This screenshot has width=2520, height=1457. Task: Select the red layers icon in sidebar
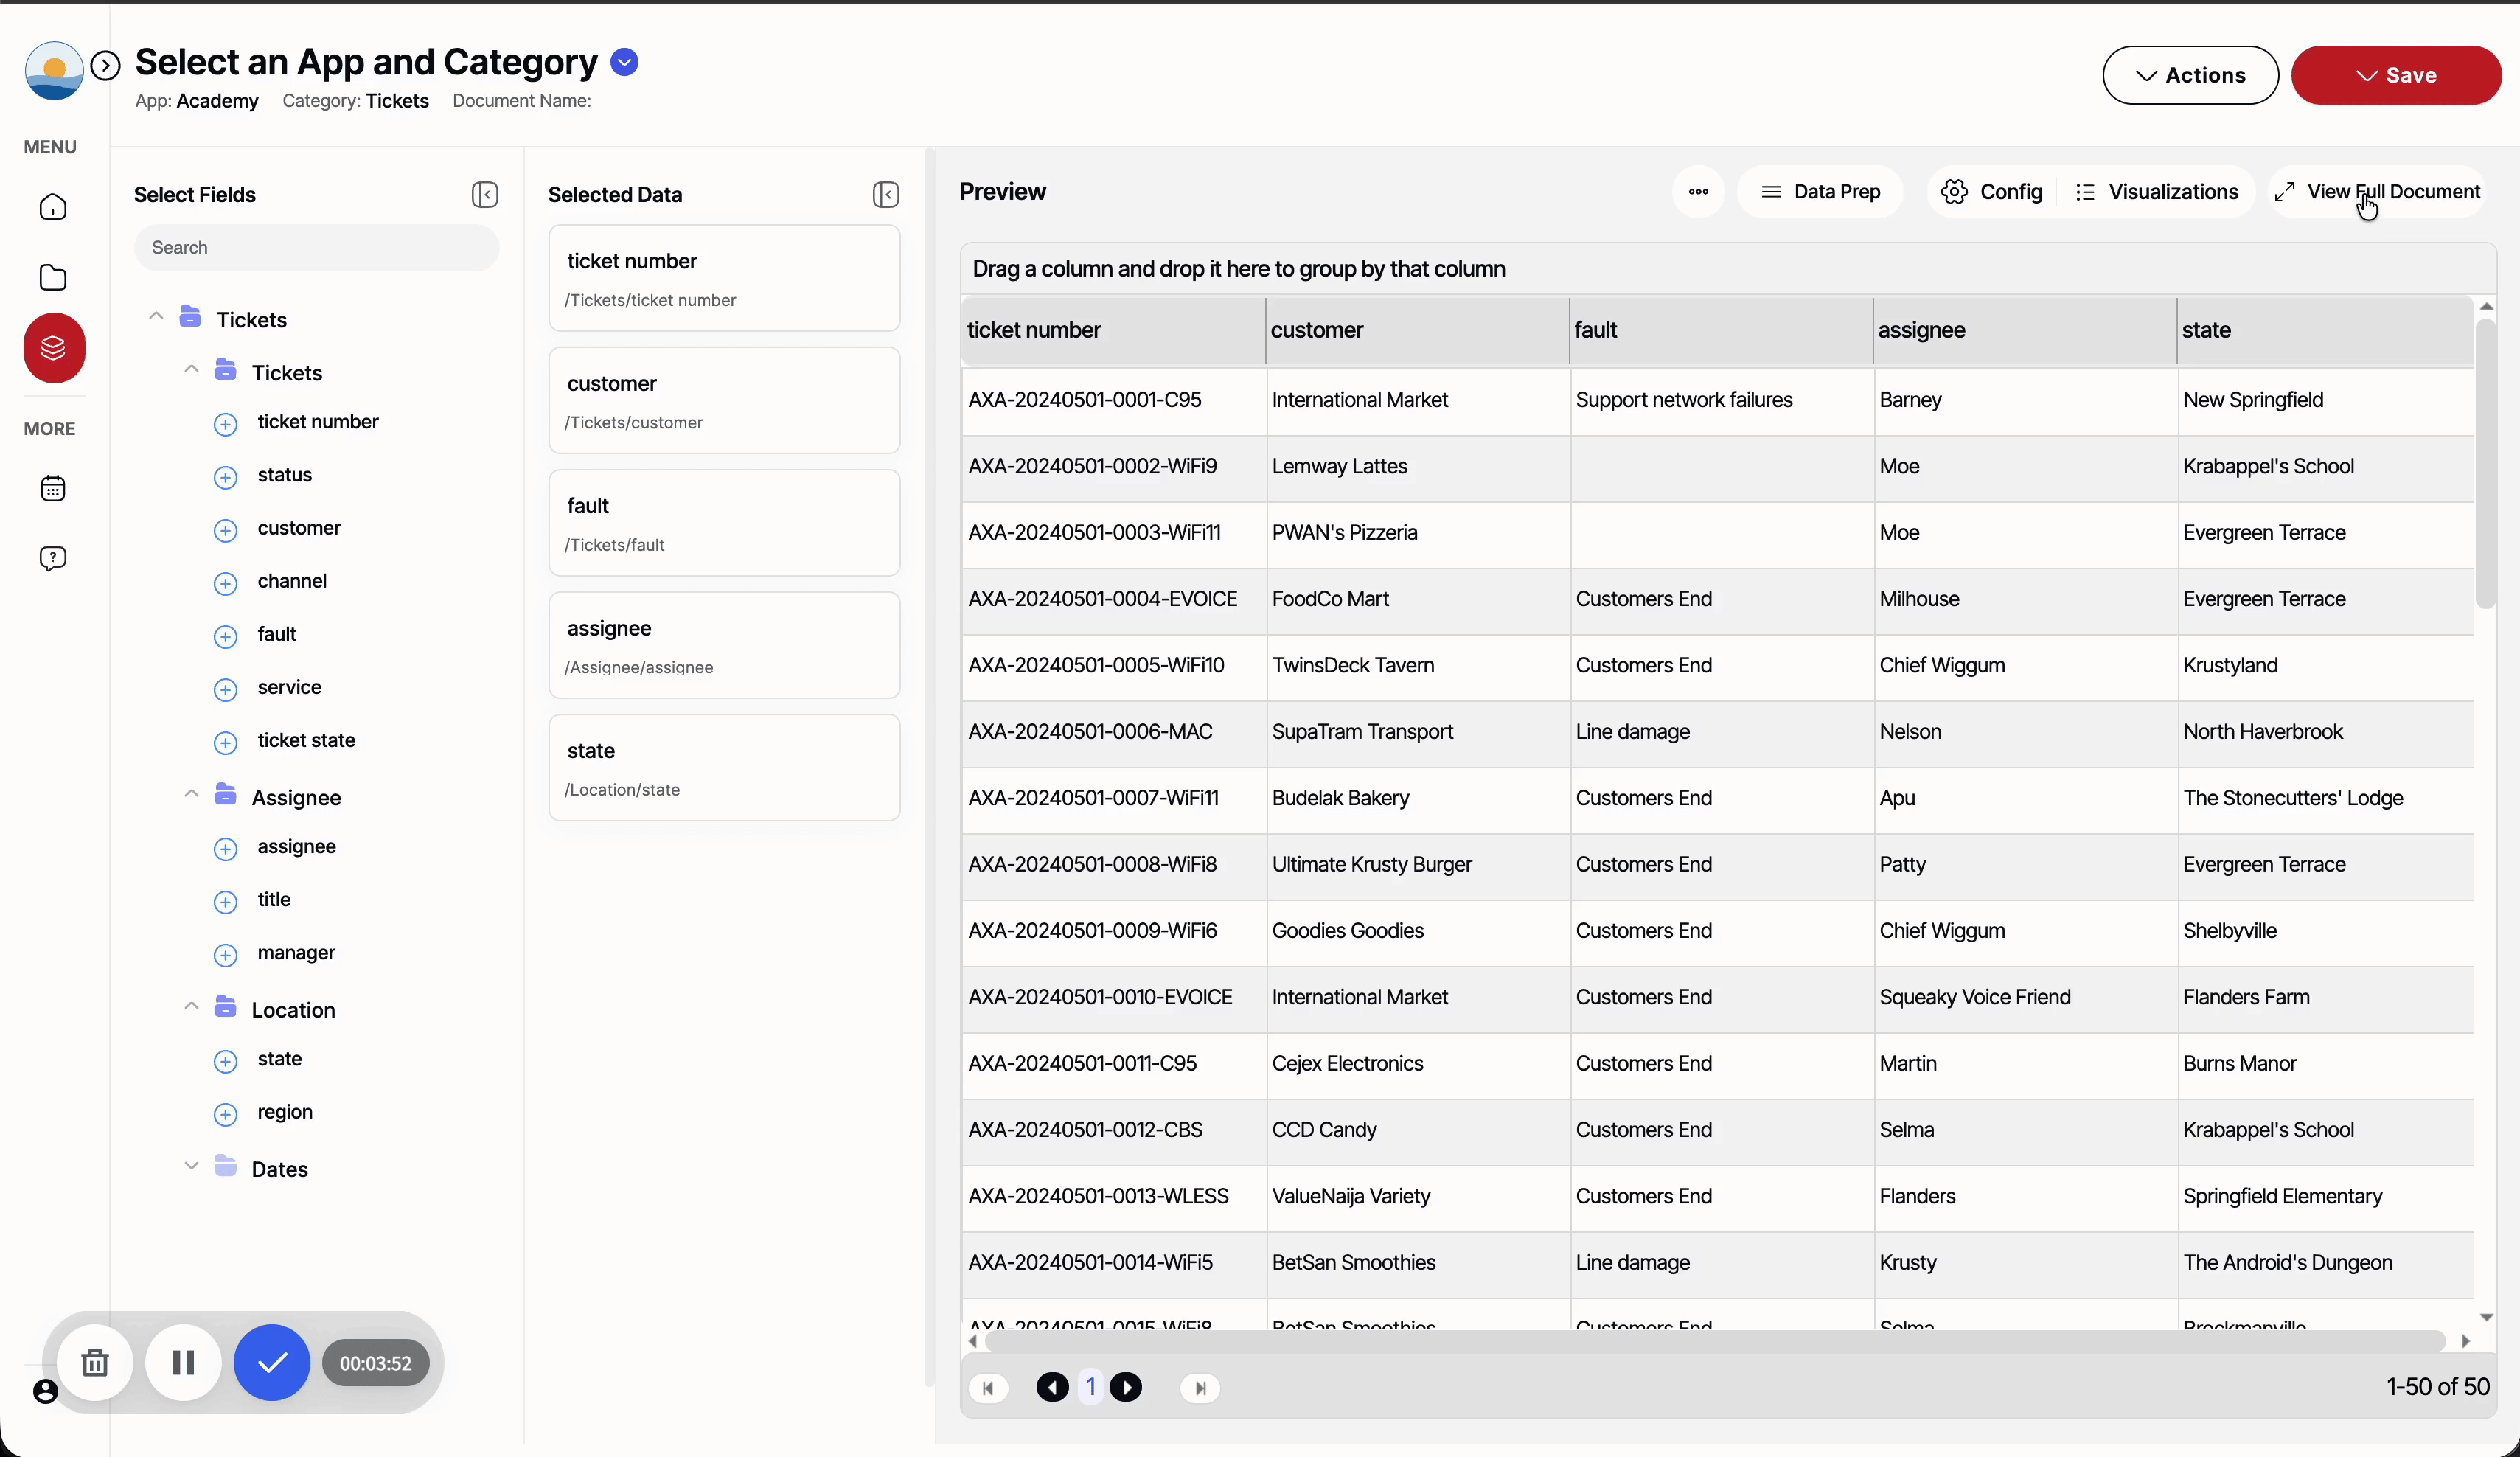point(54,348)
